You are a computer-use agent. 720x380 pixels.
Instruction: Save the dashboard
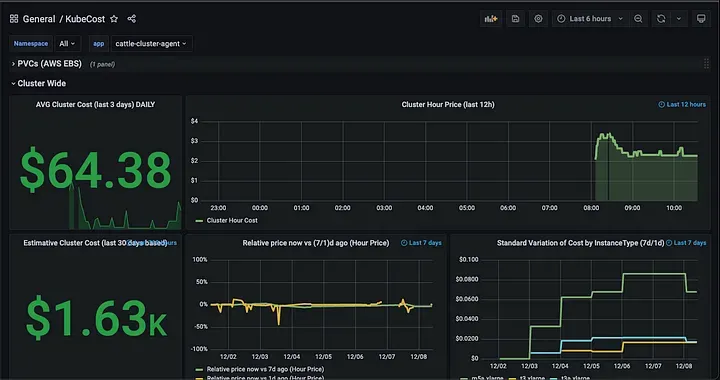(515, 19)
